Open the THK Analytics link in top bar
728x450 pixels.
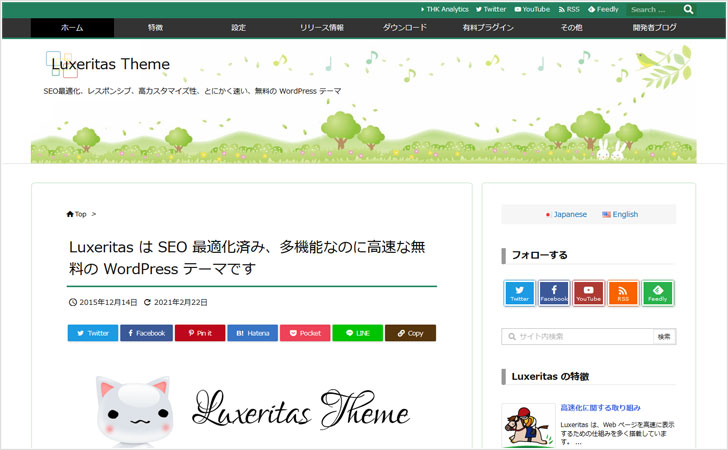tap(444, 9)
